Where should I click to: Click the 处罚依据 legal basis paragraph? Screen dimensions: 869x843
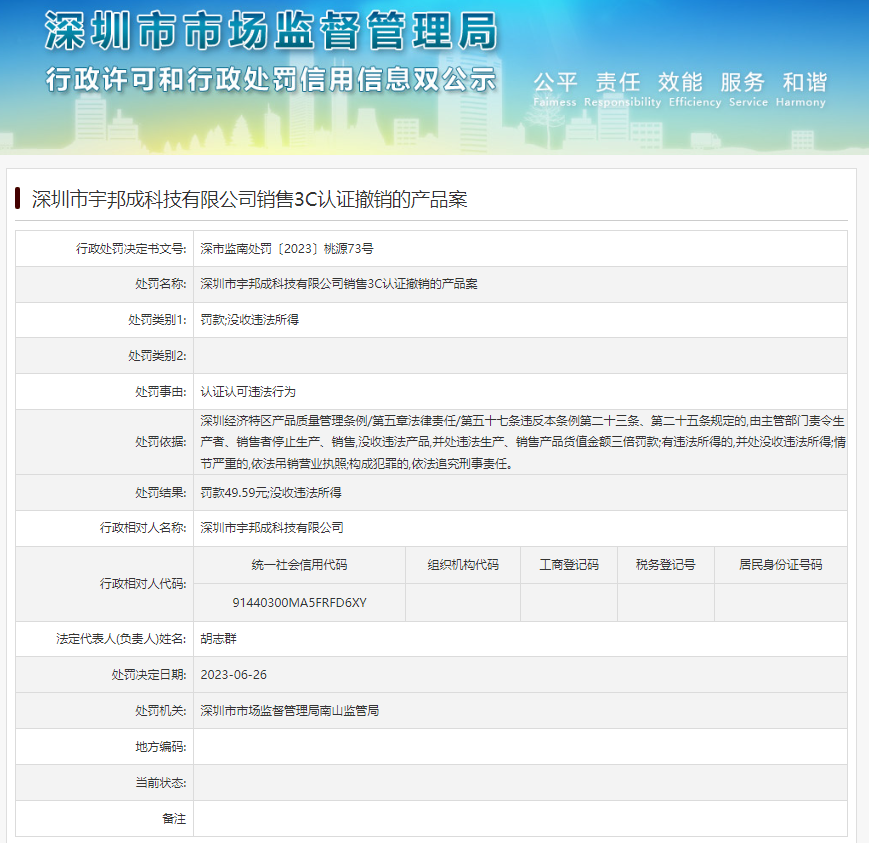pyautogui.click(x=522, y=442)
